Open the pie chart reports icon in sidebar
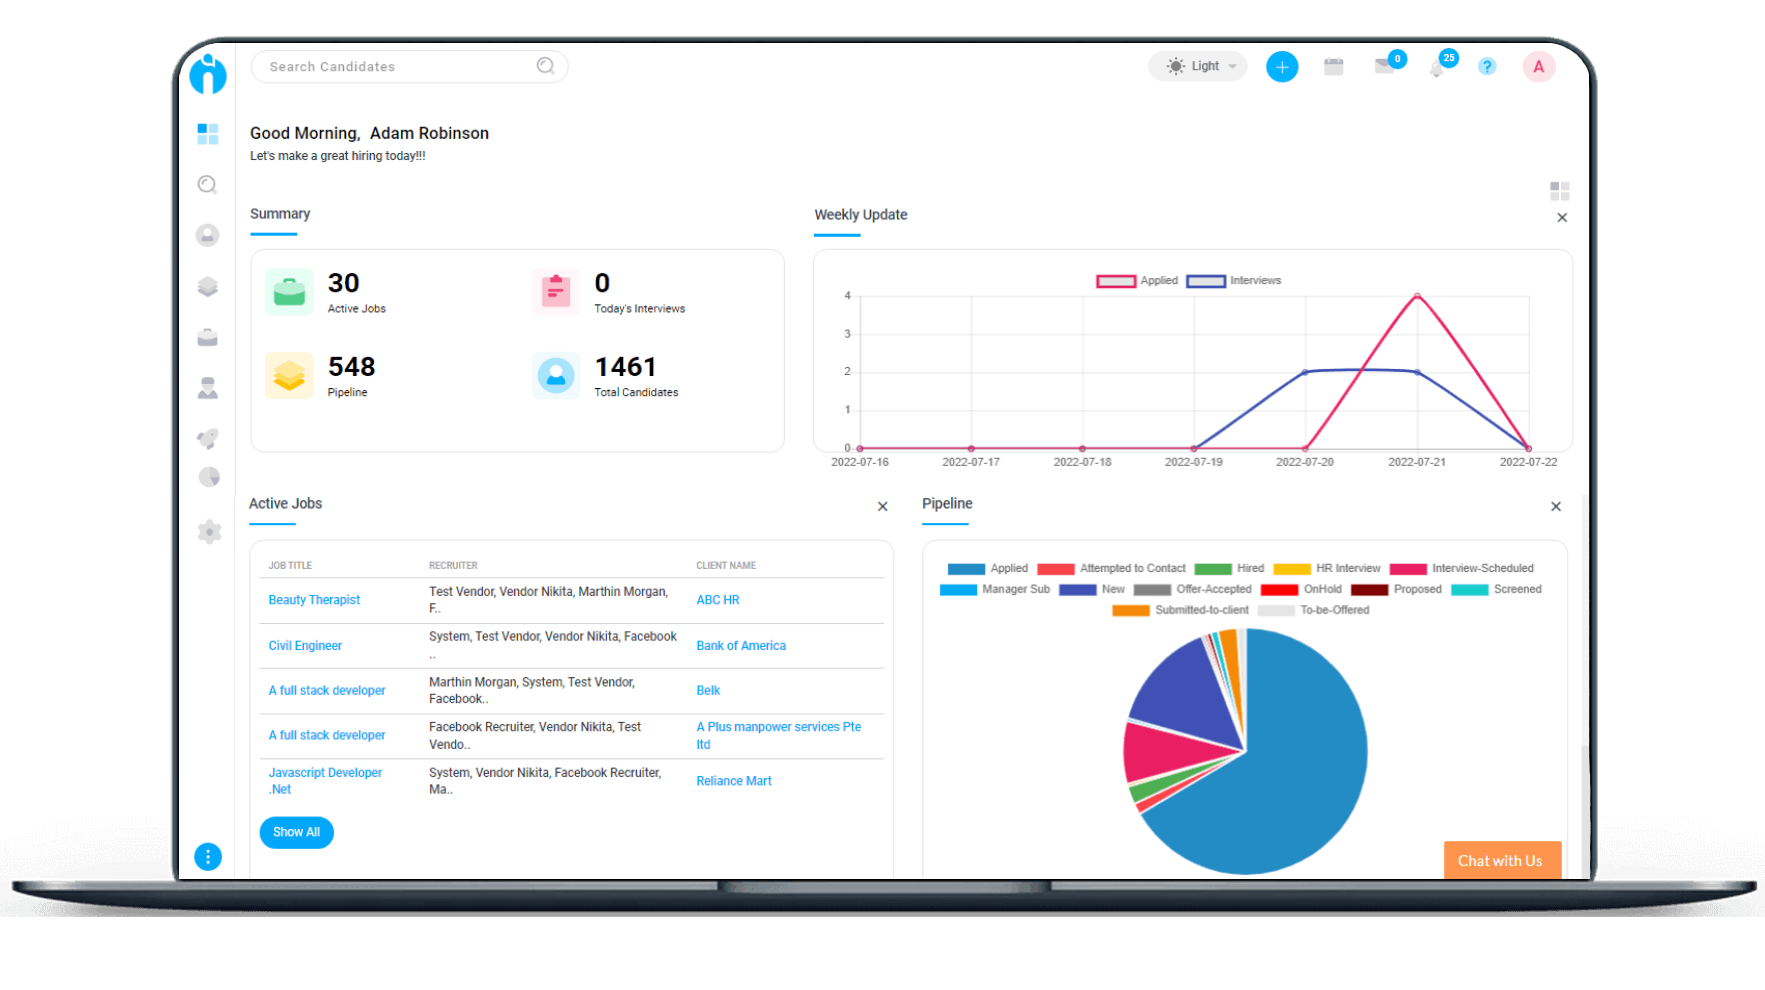The height and width of the screenshot is (990, 1765). 208,477
